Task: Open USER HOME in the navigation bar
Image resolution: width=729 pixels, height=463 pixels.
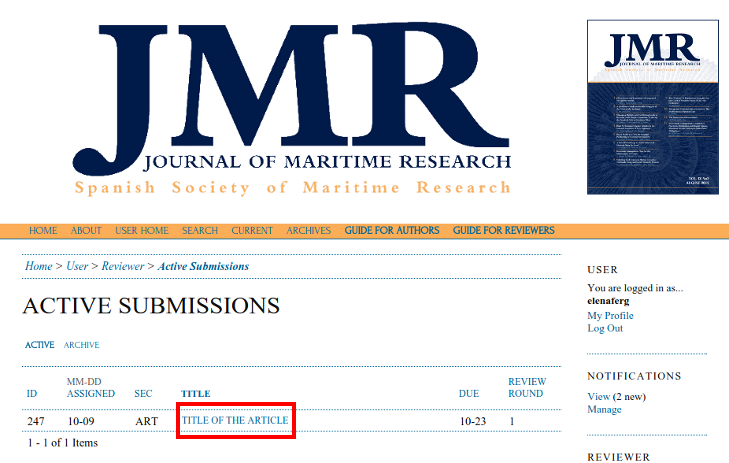Action: (142, 231)
